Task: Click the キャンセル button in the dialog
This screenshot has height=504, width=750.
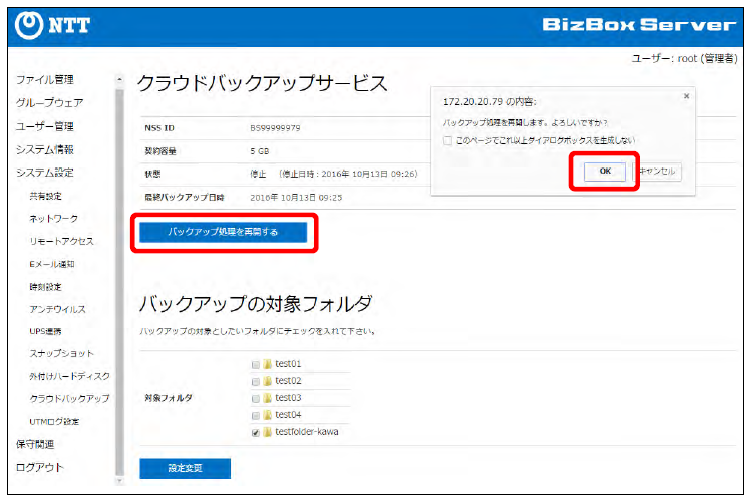Action: point(657,171)
